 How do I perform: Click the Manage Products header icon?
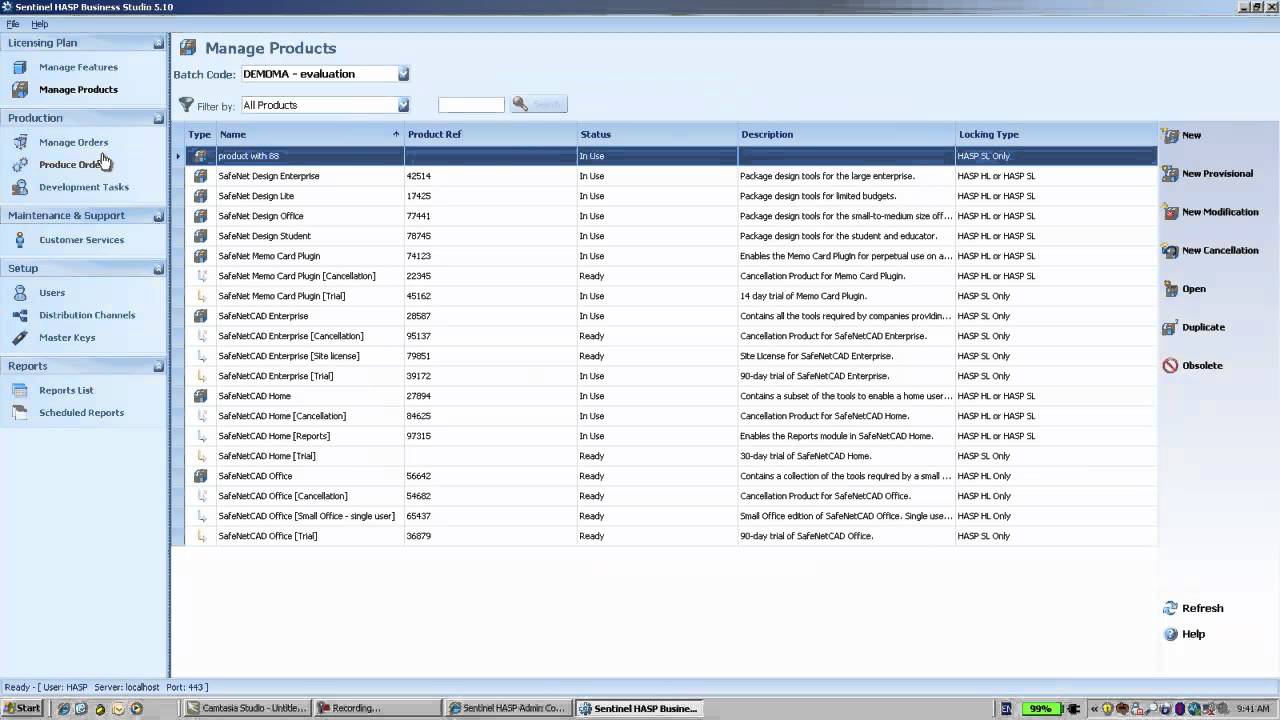coord(187,48)
